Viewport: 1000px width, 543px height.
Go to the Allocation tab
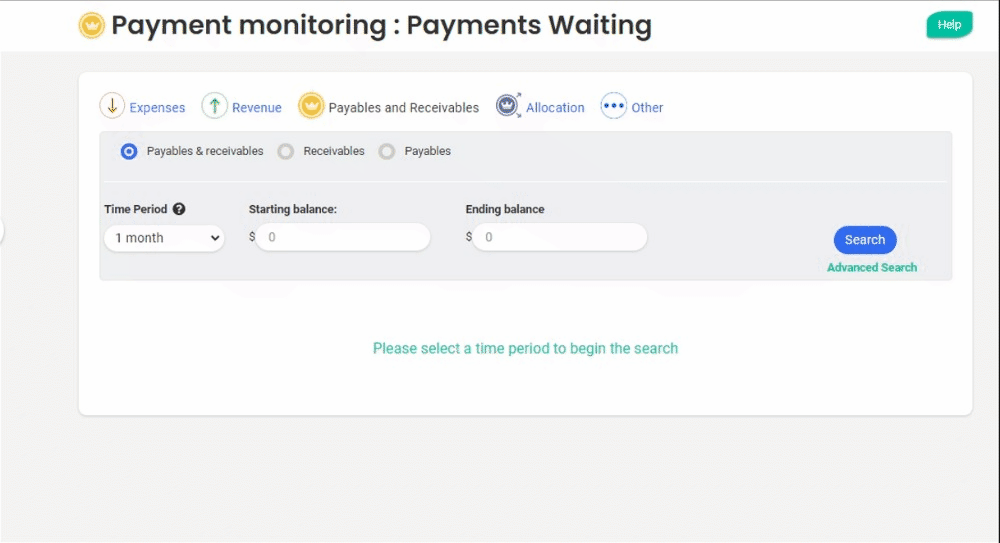555,108
